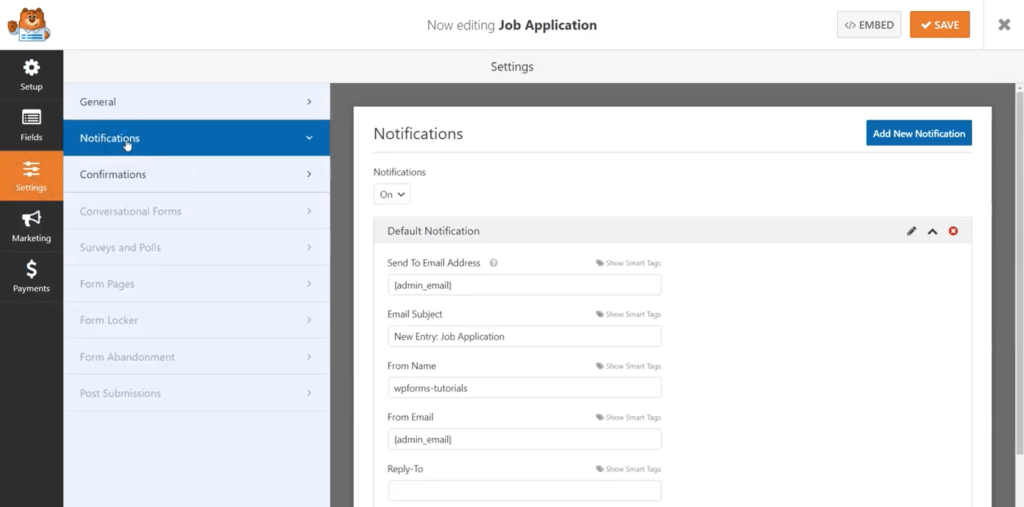Open the Fields section in sidebar
Viewport: 1024px width, 507px height.
click(31, 125)
